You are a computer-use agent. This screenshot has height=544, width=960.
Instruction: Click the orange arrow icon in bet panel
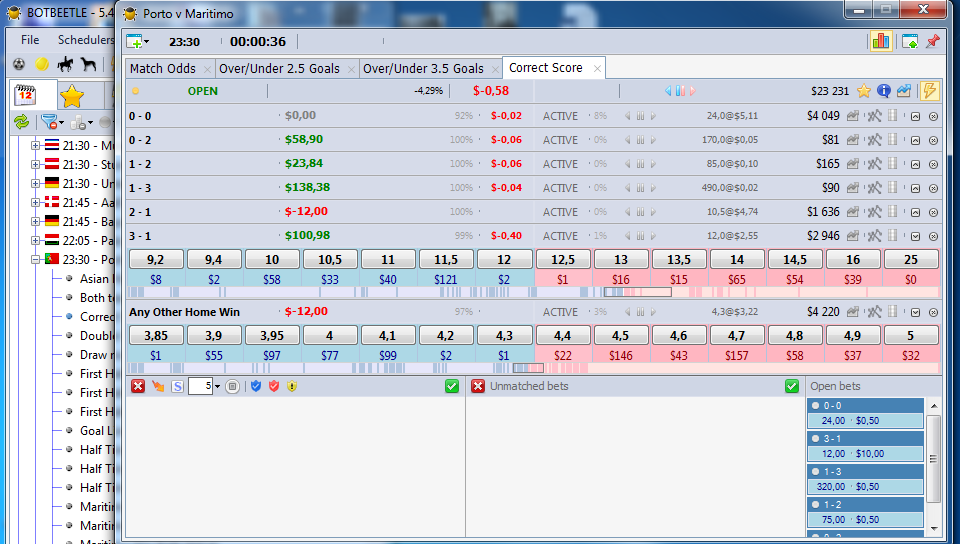tap(158, 386)
